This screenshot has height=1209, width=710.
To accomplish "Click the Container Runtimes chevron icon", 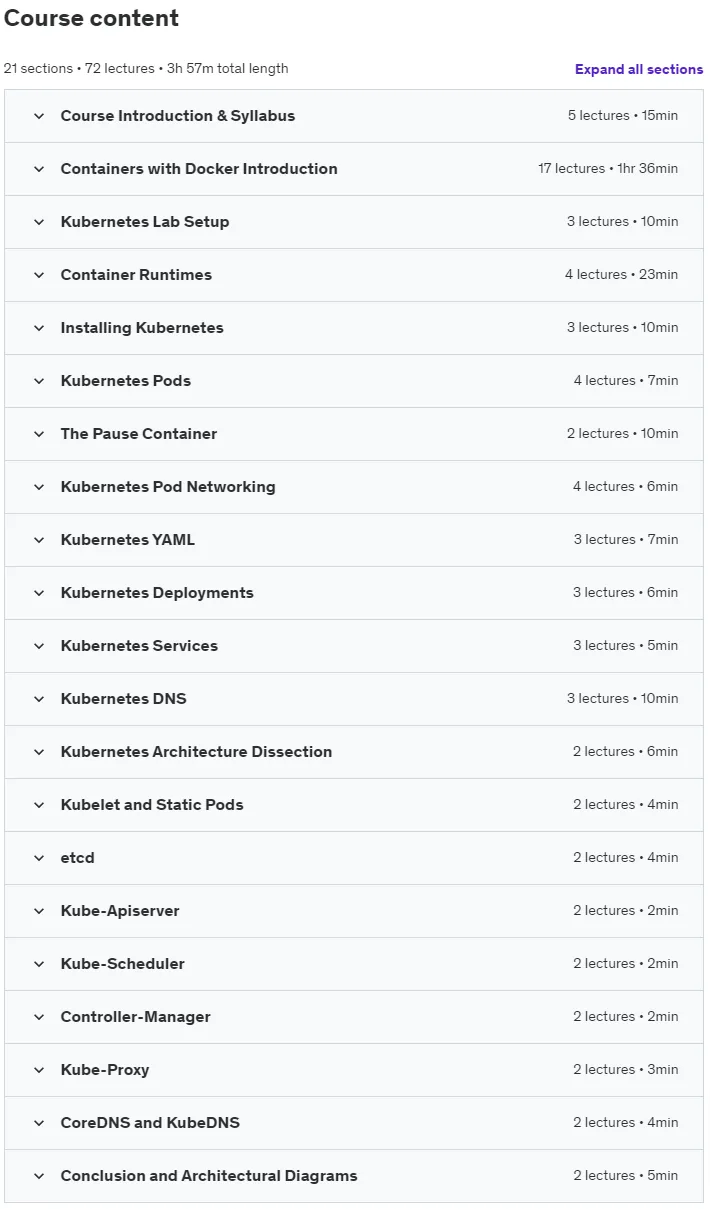I will click(39, 275).
